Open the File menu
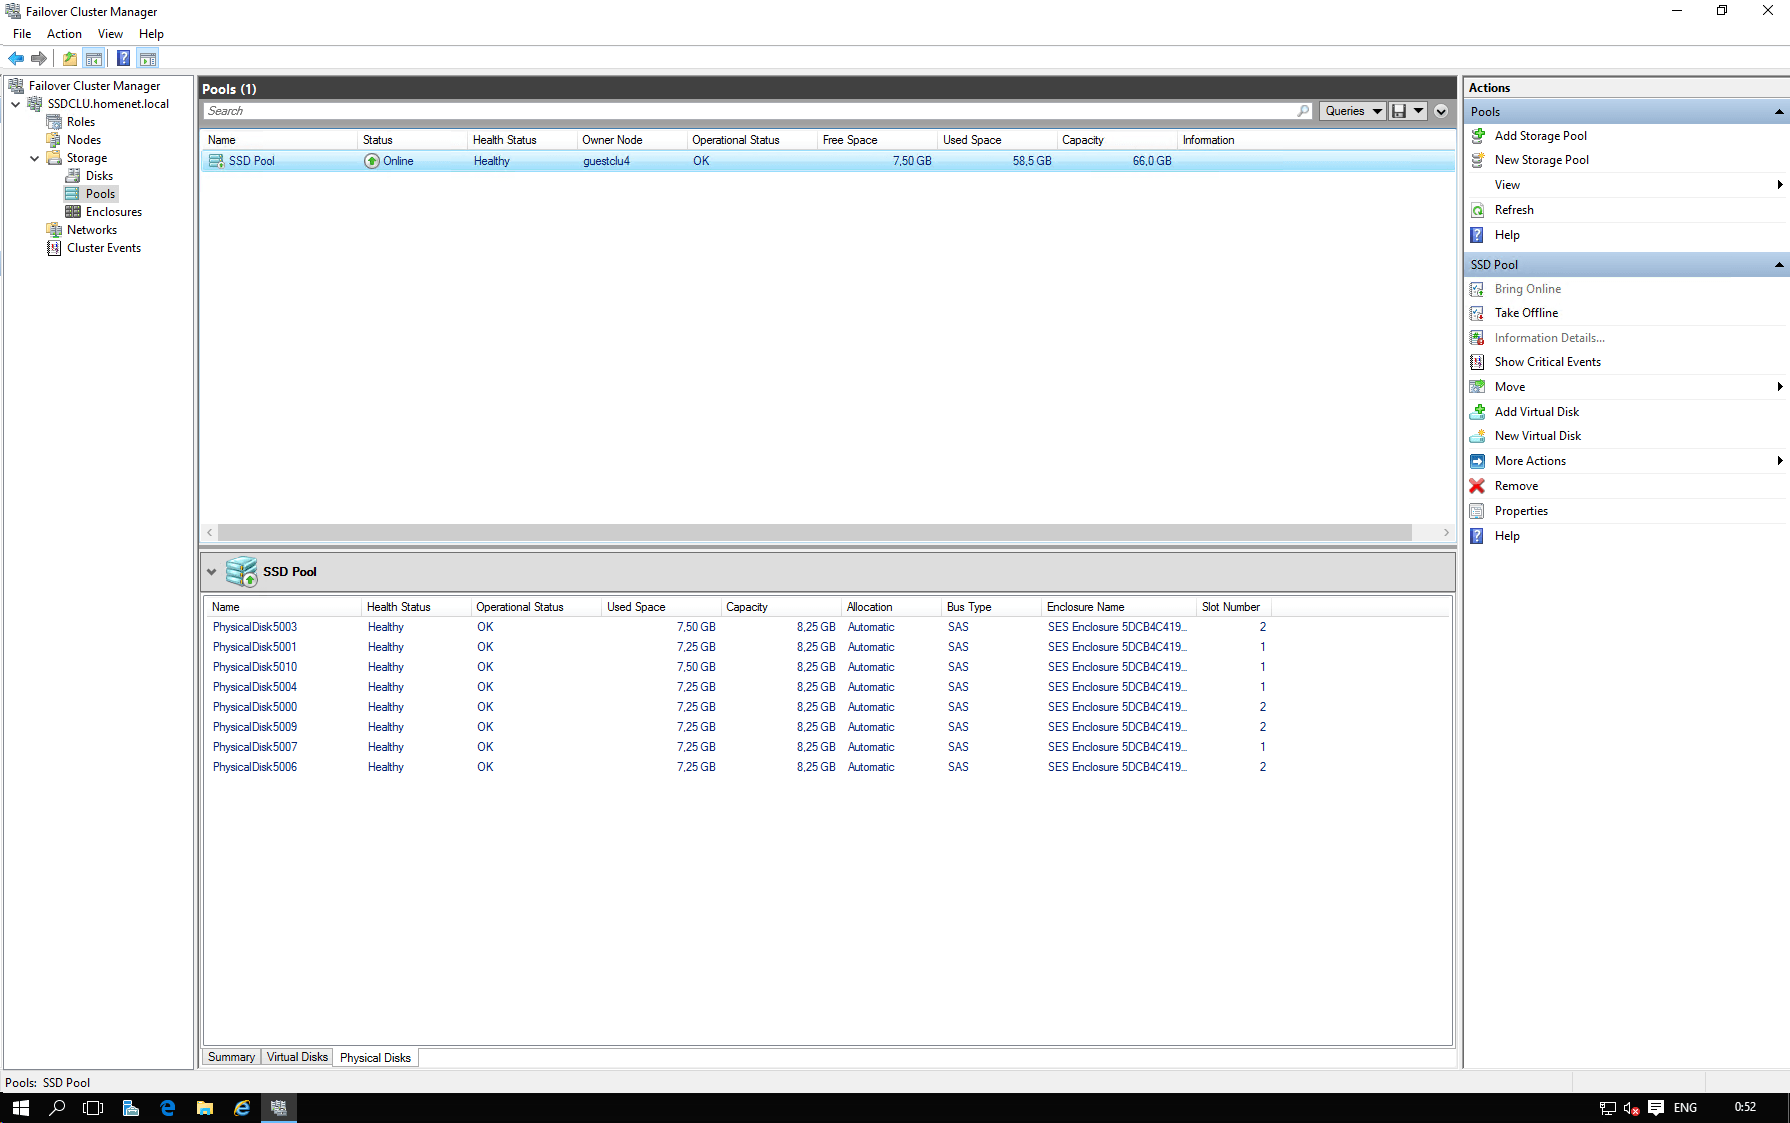The image size is (1790, 1123). [x=22, y=34]
